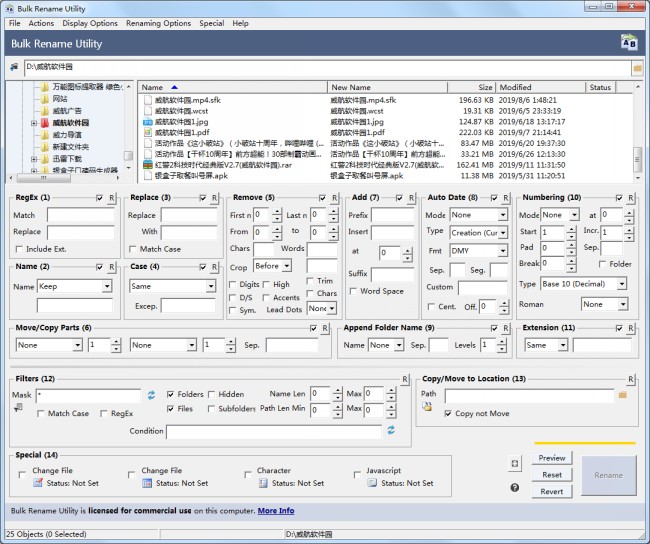Open the File menu
Screen dimensions: 650x544
pyautogui.click(x=15, y=23)
